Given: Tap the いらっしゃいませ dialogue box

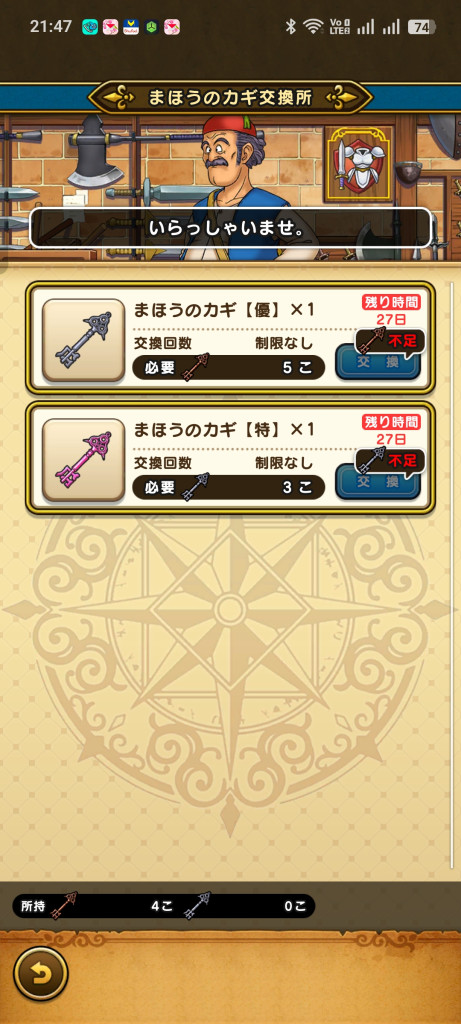Looking at the screenshot, I should 230,228.
